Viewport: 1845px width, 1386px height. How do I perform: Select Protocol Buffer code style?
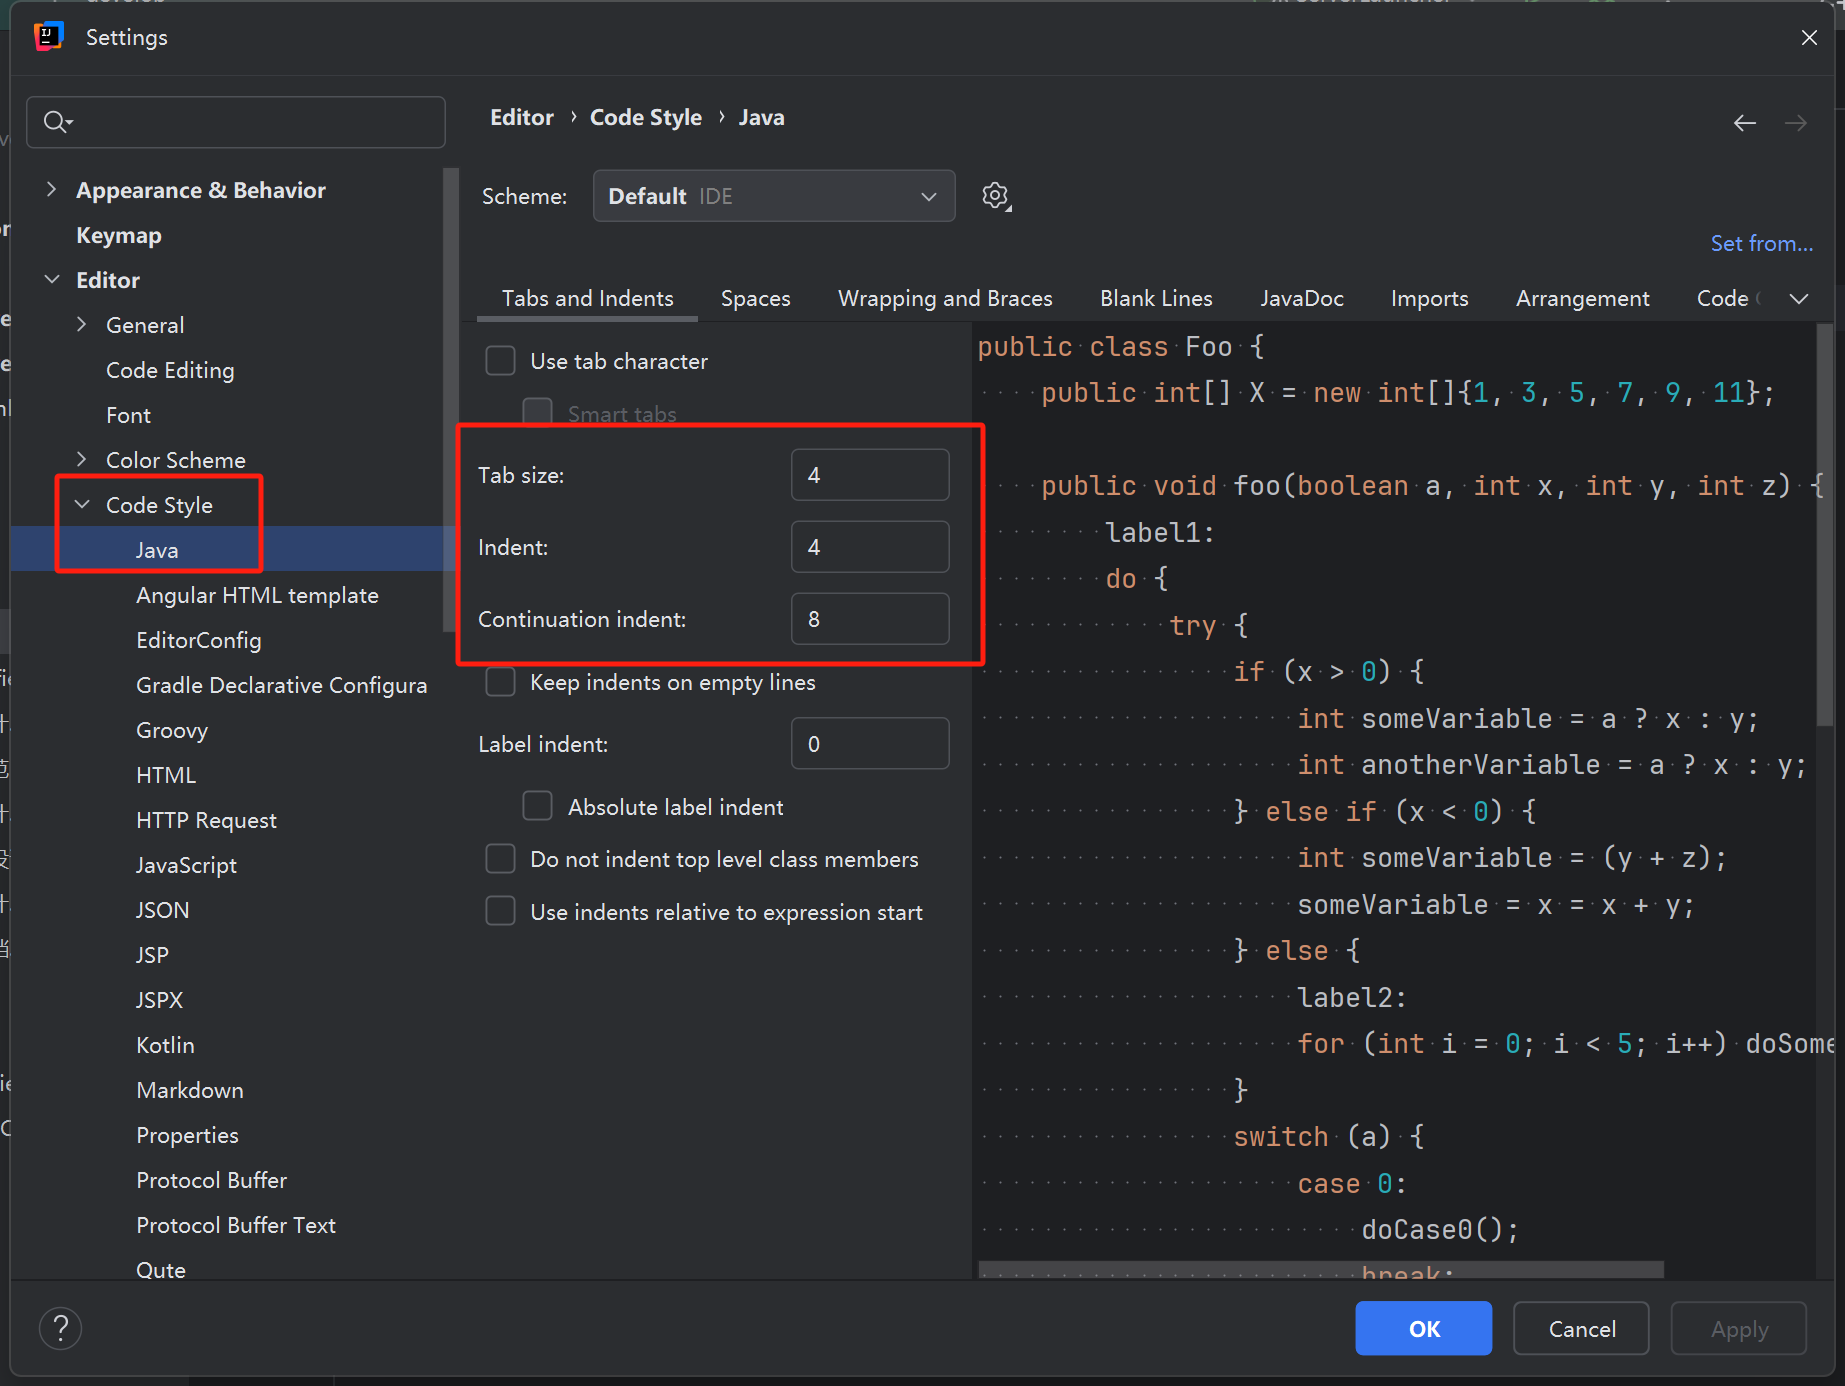(211, 1179)
